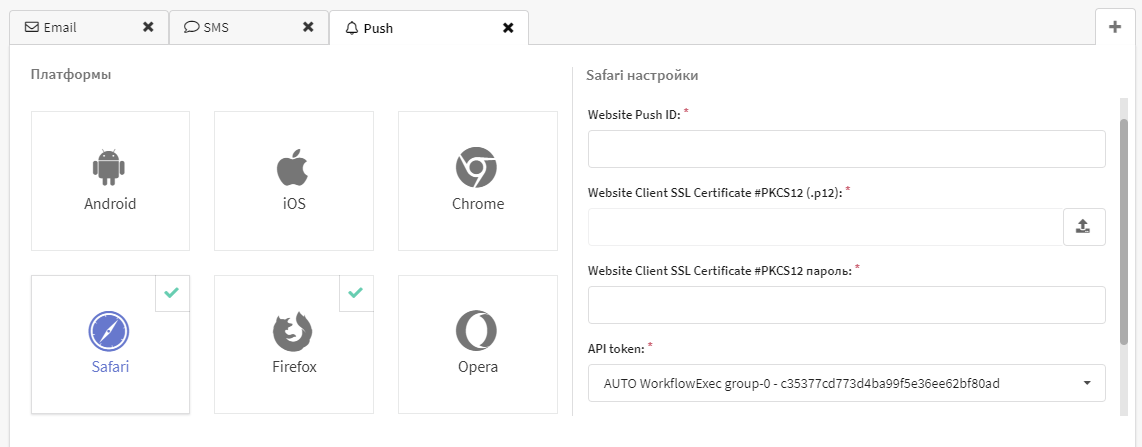Close the Email tab

pyautogui.click(x=148, y=27)
